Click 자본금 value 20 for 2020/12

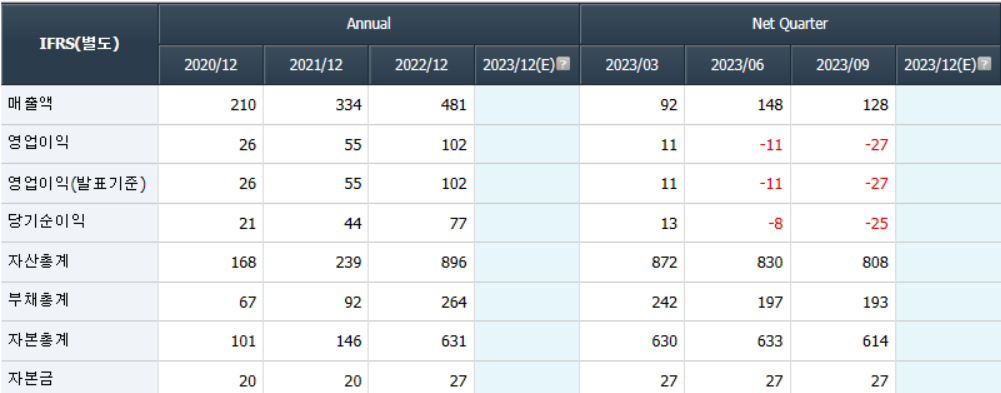(x=248, y=382)
